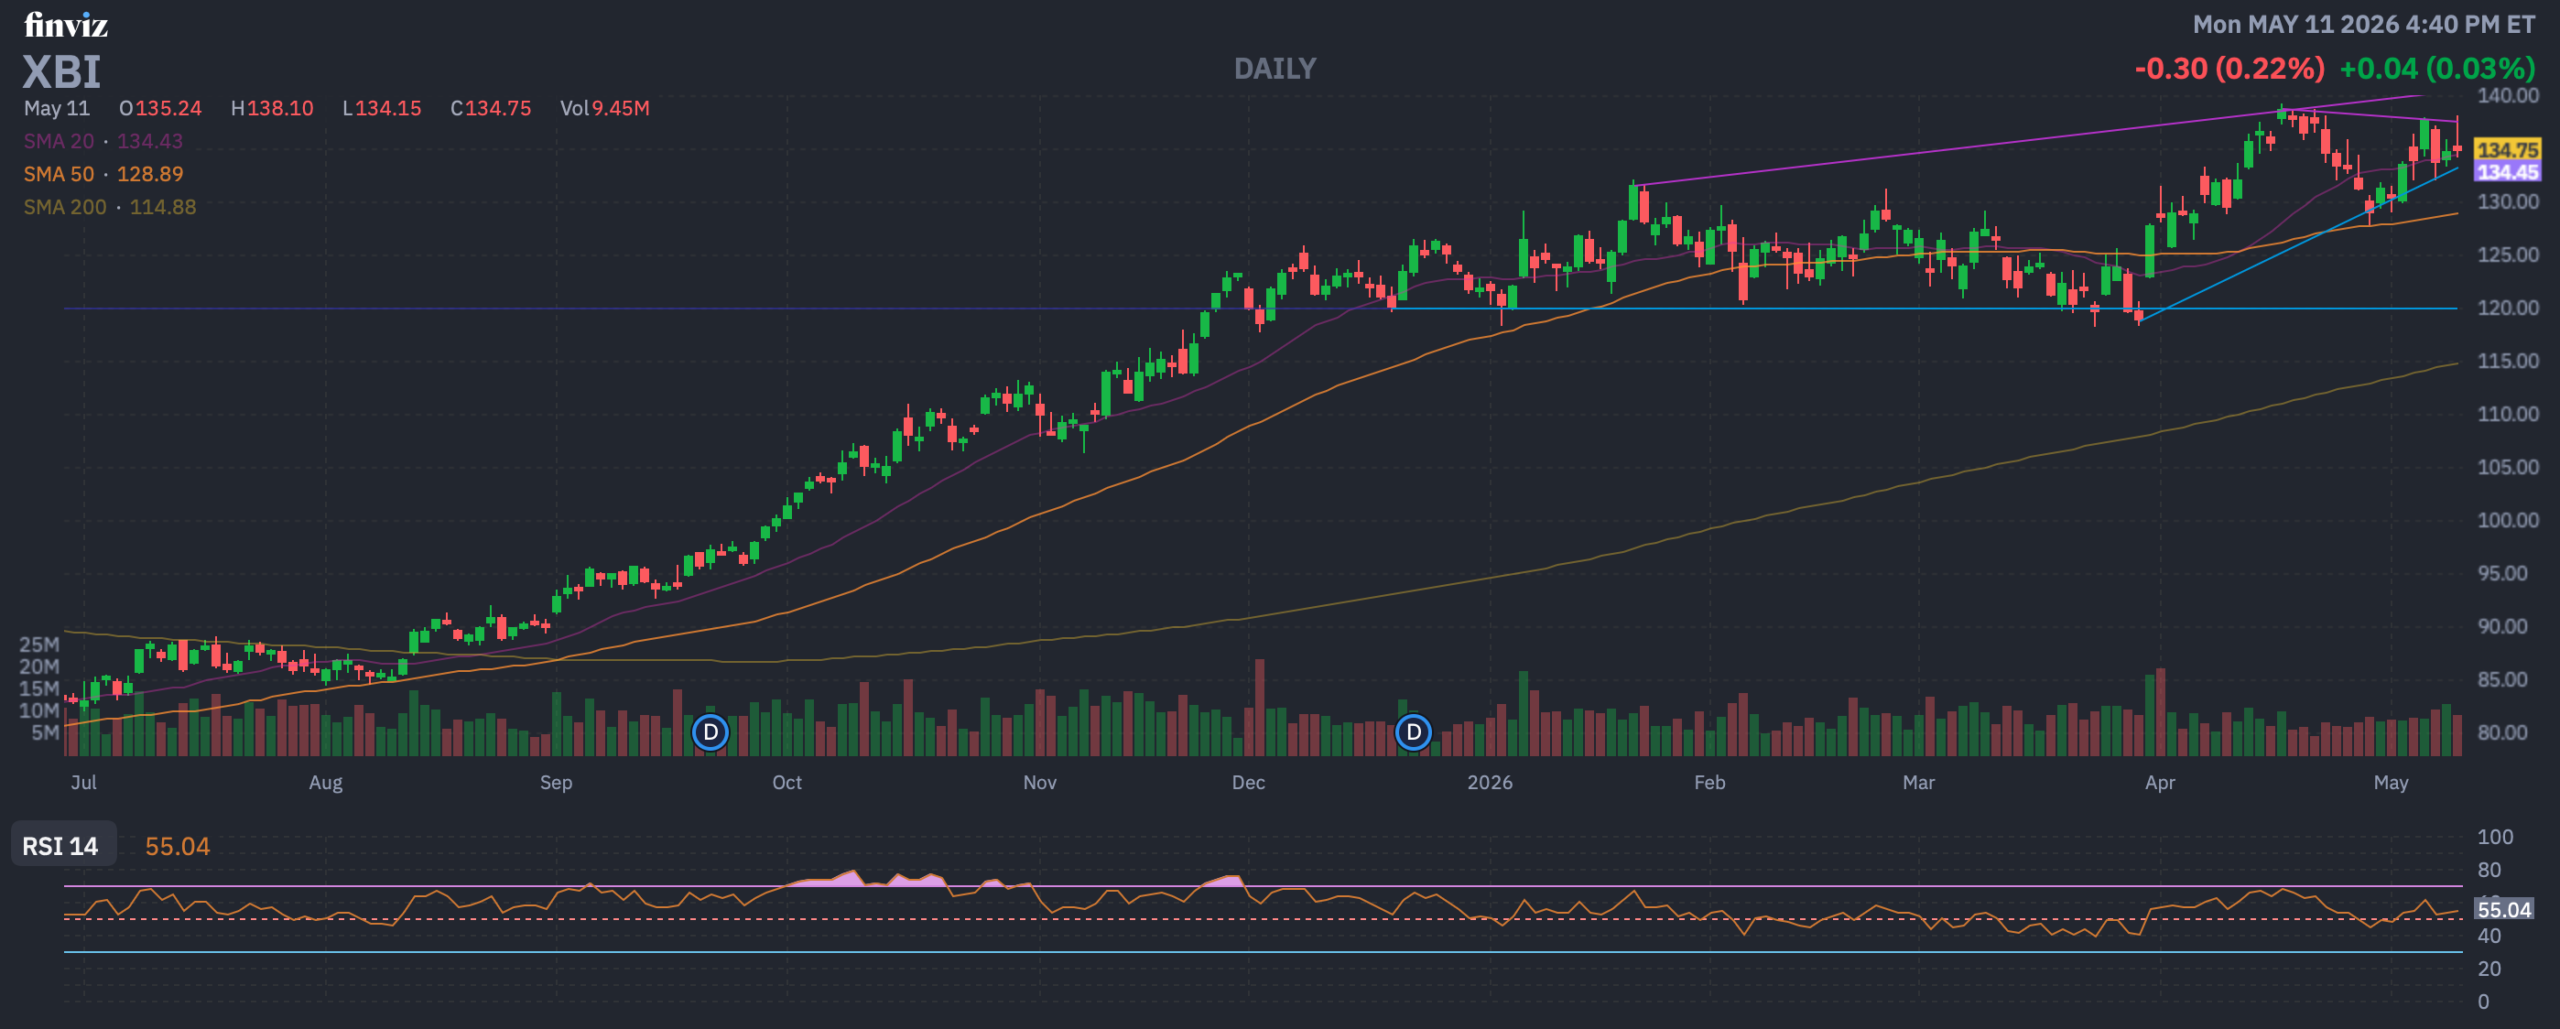Select the SMA 50 legend value 128.89
The width and height of the screenshot is (2560, 1029).
pos(150,174)
